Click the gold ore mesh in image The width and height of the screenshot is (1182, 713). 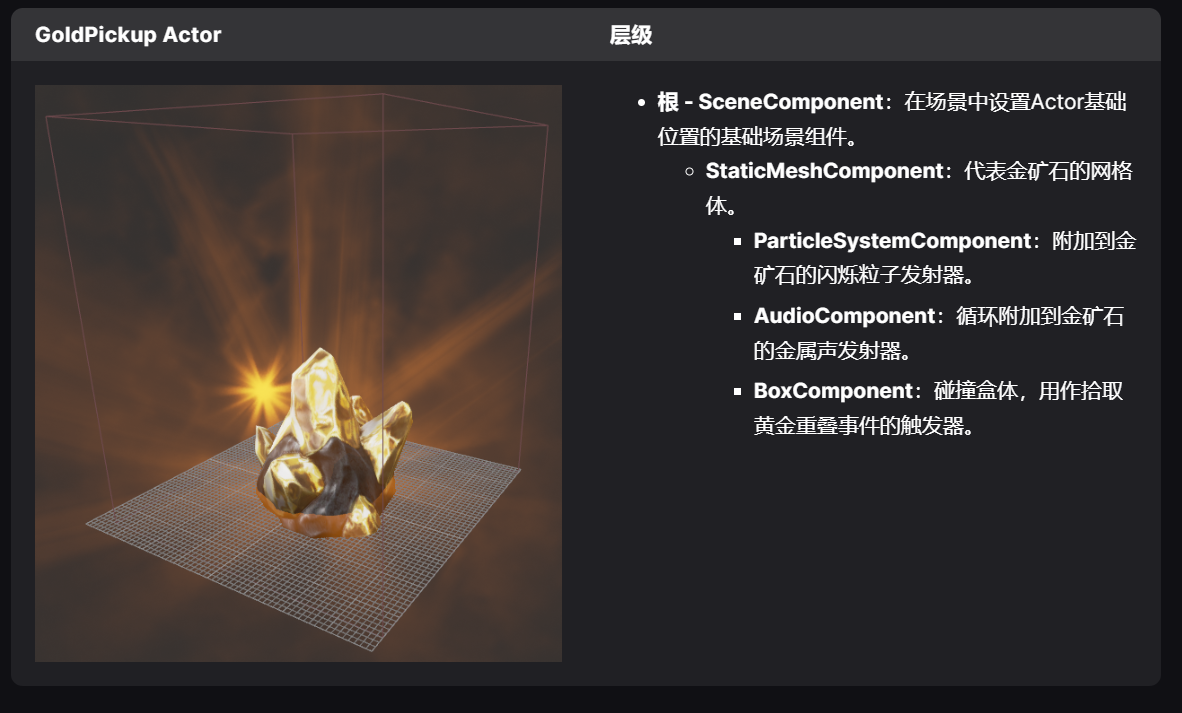click(x=332, y=445)
